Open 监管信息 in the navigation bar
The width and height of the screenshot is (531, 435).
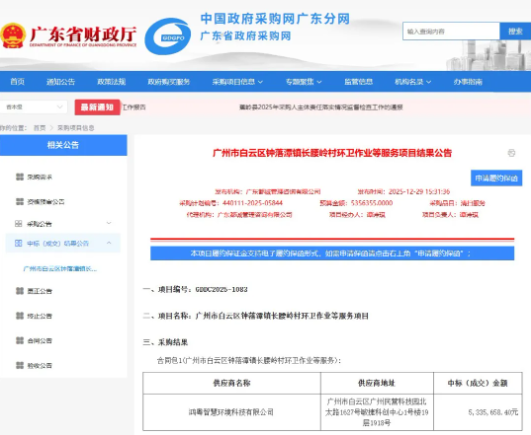[359, 82]
